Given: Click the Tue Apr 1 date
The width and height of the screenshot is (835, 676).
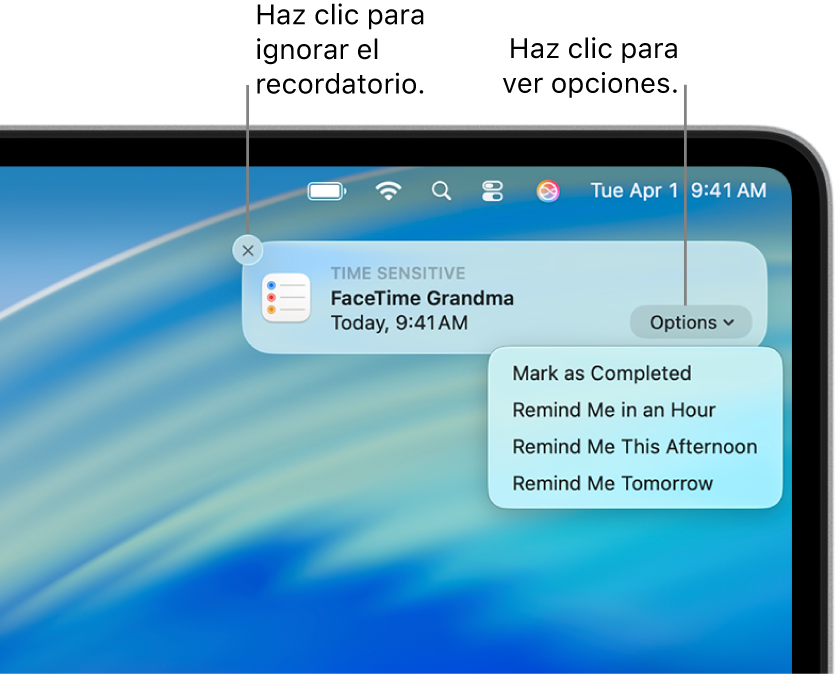Looking at the screenshot, I should [x=636, y=190].
